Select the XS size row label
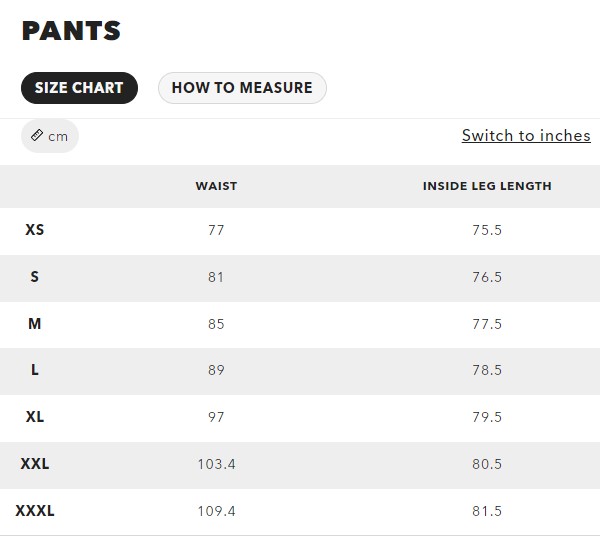The height and width of the screenshot is (544, 600). click(35, 230)
